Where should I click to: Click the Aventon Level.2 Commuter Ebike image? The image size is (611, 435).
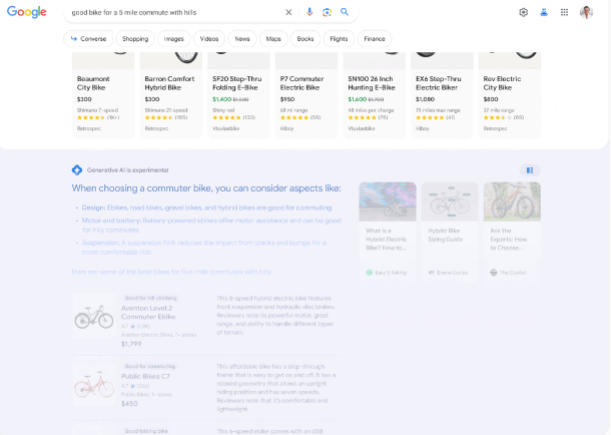94,316
